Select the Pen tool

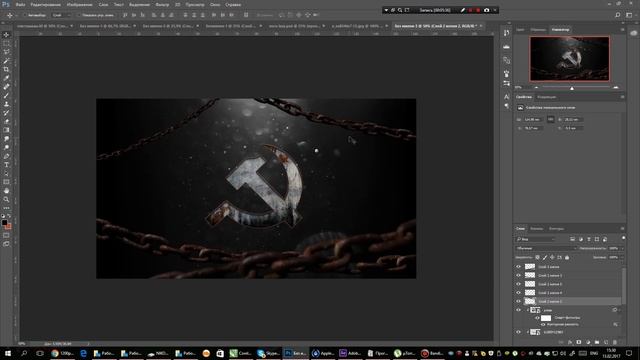click(x=6, y=156)
